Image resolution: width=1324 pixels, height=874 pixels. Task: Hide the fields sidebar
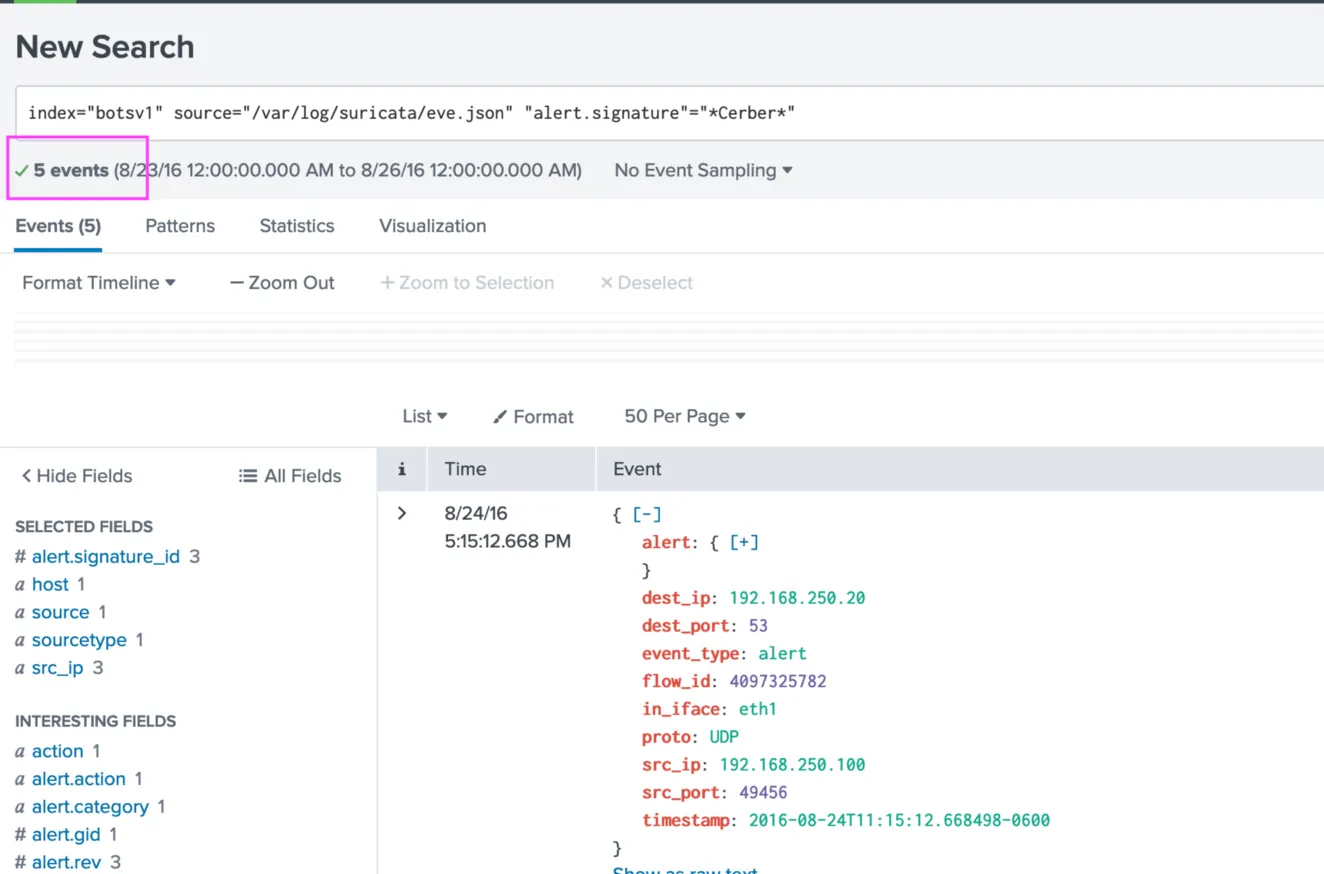point(77,476)
